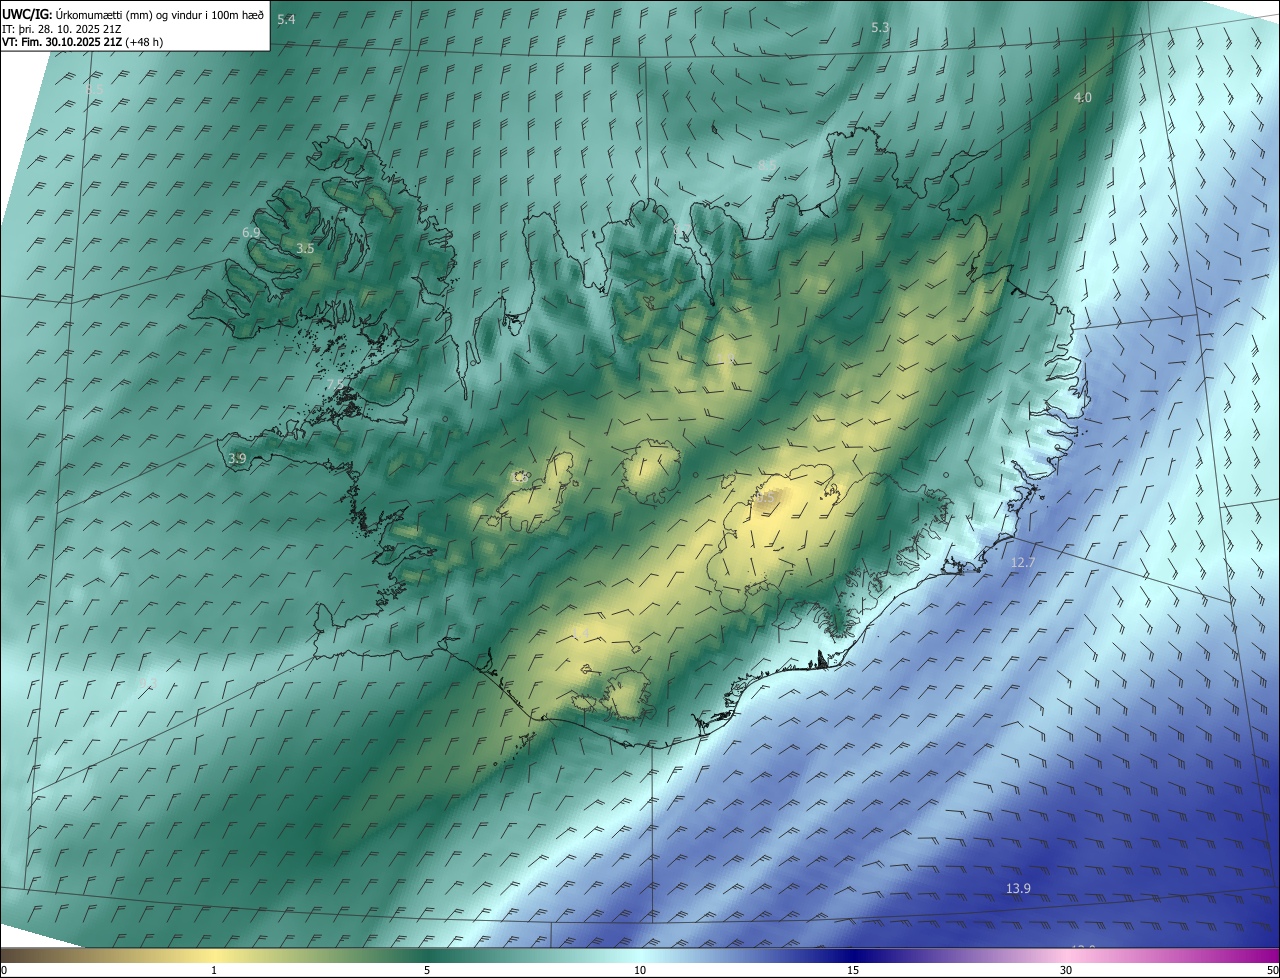The height and width of the screenshot is (978, 1280).
Task: Click the 3.5 value in Westfjords
Action: (305, 248)
